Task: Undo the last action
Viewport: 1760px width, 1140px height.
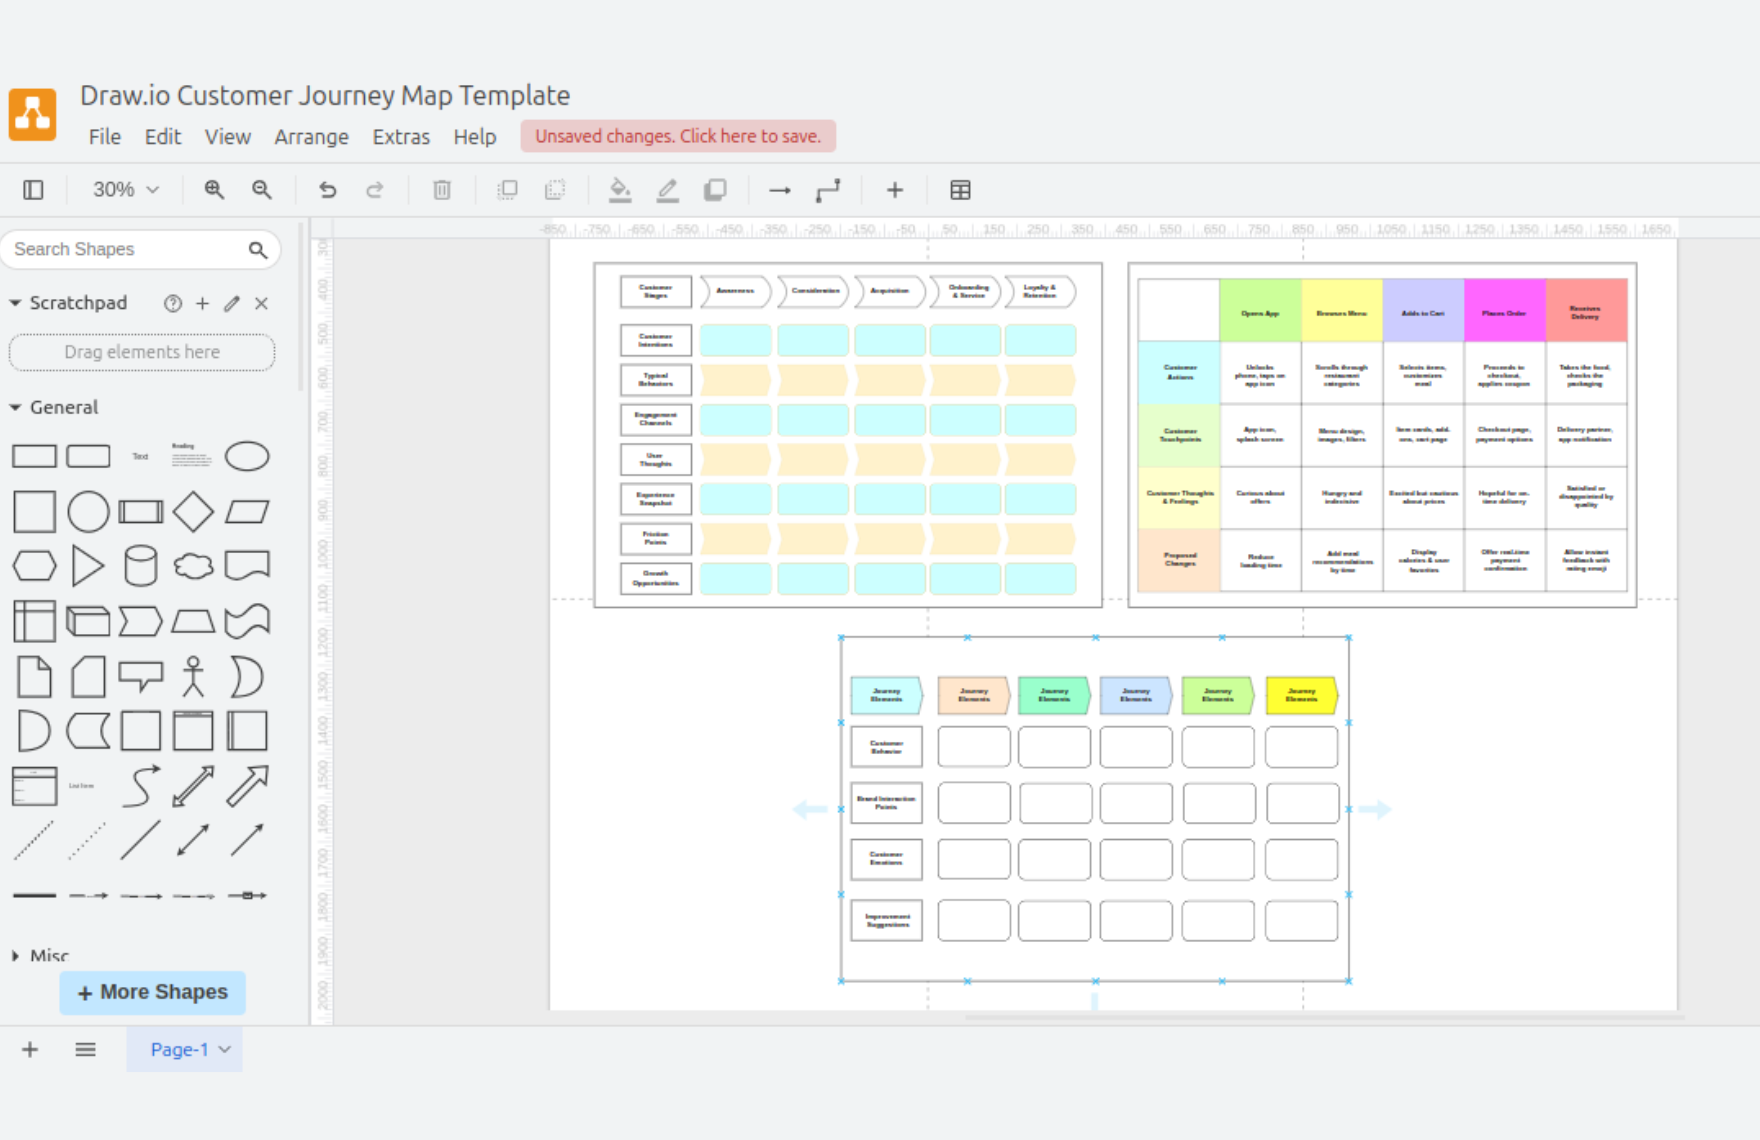Action: pos(327,190)
